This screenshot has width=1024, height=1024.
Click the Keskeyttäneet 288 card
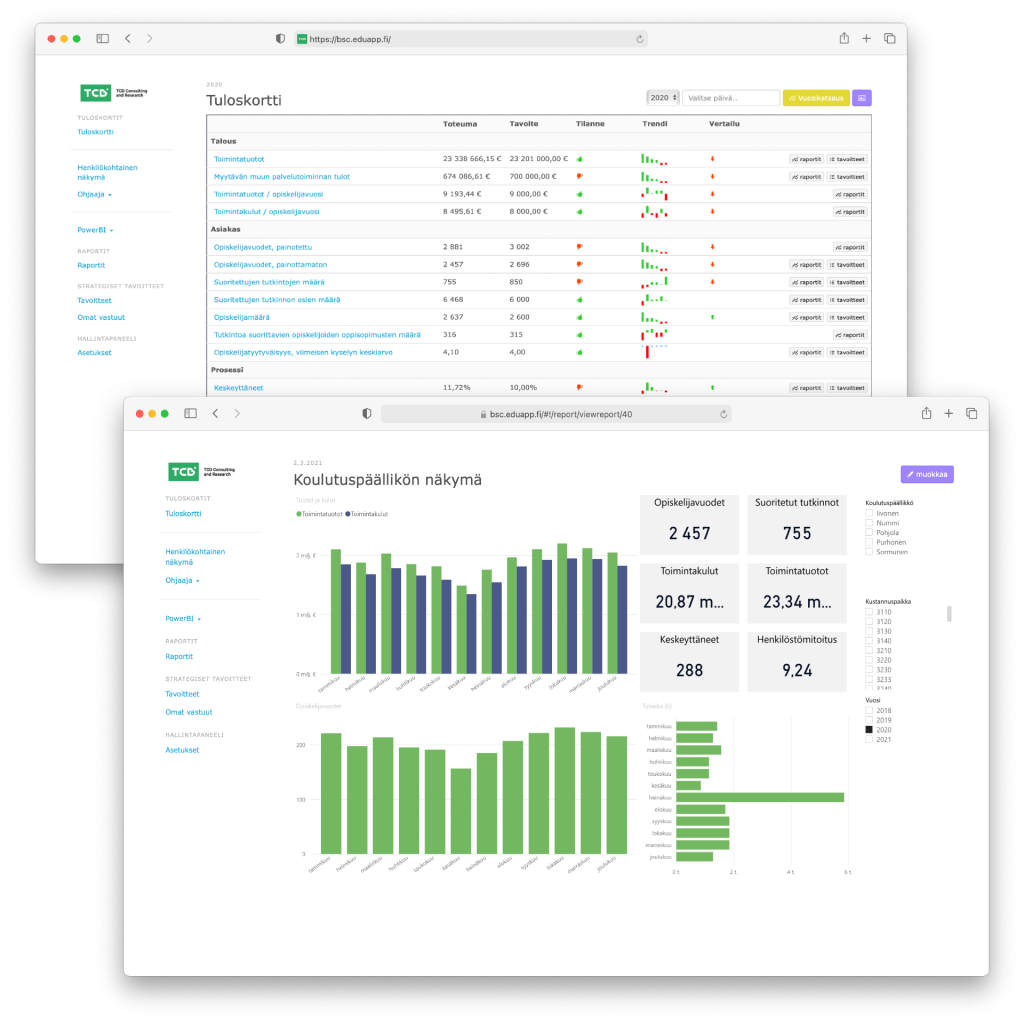(x=689, y=661)
